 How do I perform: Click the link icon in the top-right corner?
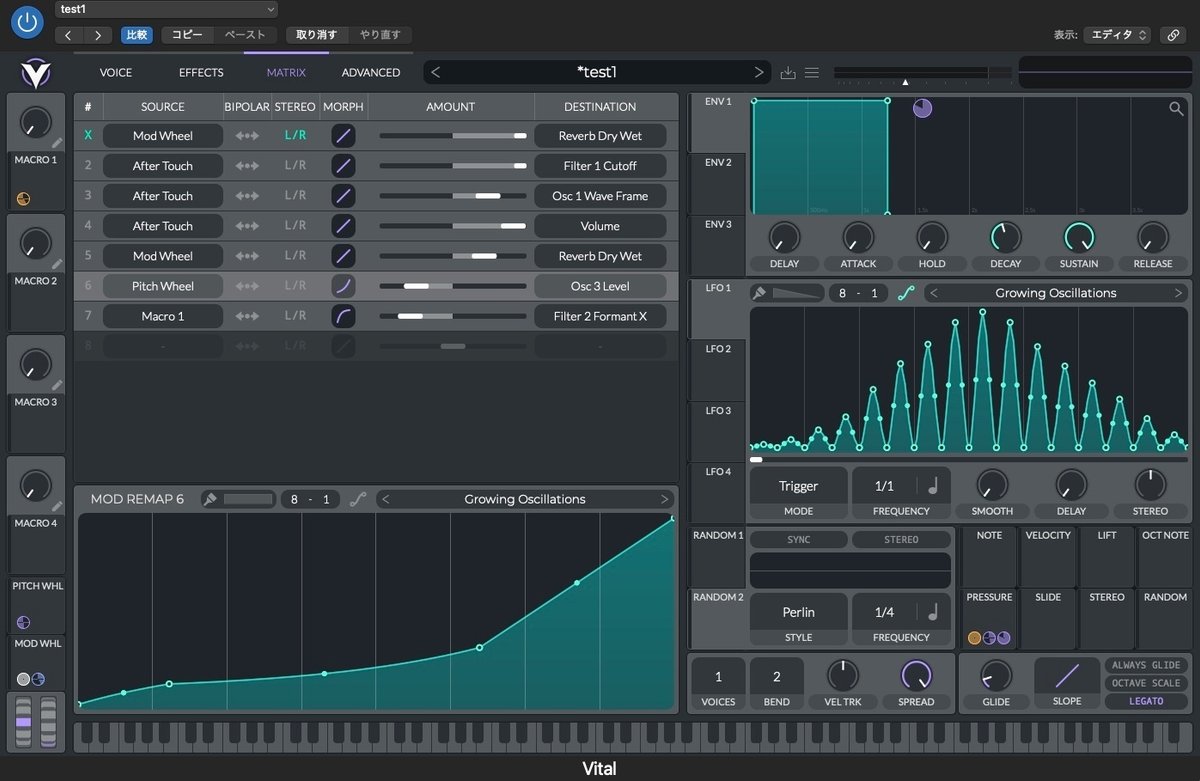pos(1173,34)
